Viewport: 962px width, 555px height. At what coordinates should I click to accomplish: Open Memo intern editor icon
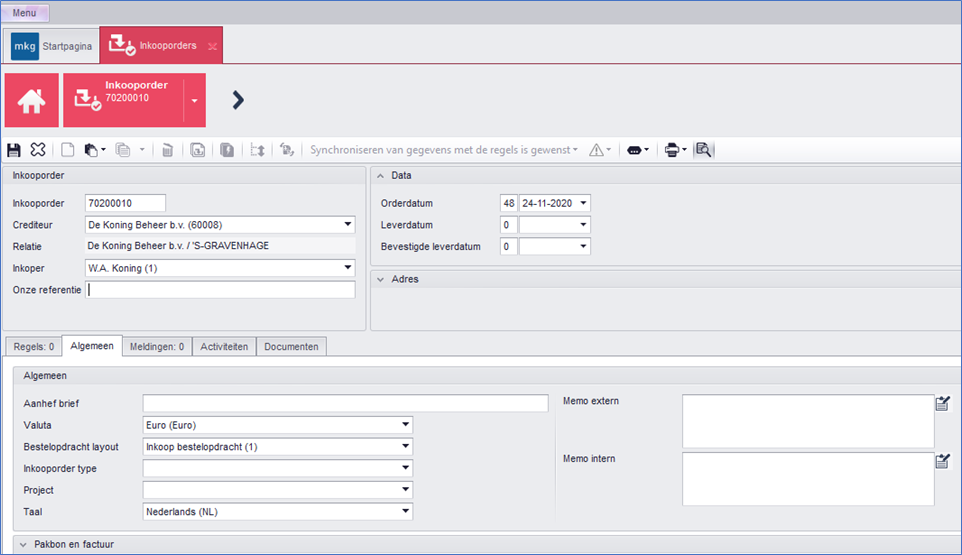943,461
